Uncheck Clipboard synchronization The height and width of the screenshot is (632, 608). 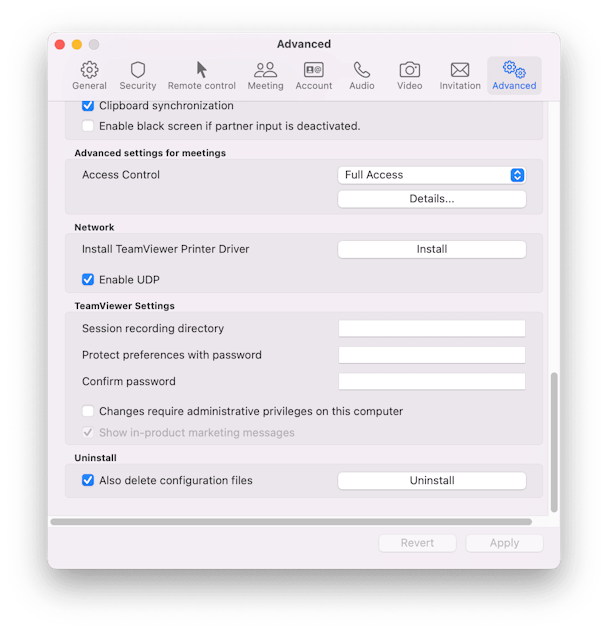tap(88, 106)
